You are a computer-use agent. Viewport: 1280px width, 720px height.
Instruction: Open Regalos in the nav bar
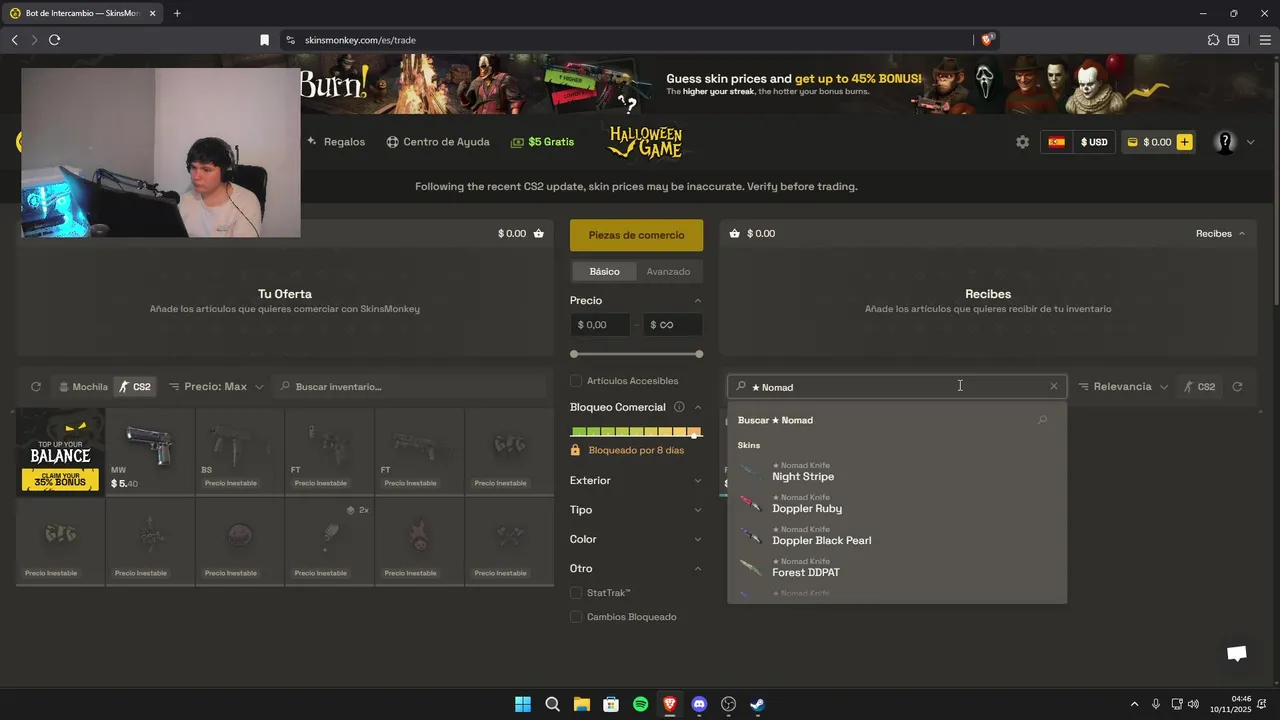click(x=336, y=142)
